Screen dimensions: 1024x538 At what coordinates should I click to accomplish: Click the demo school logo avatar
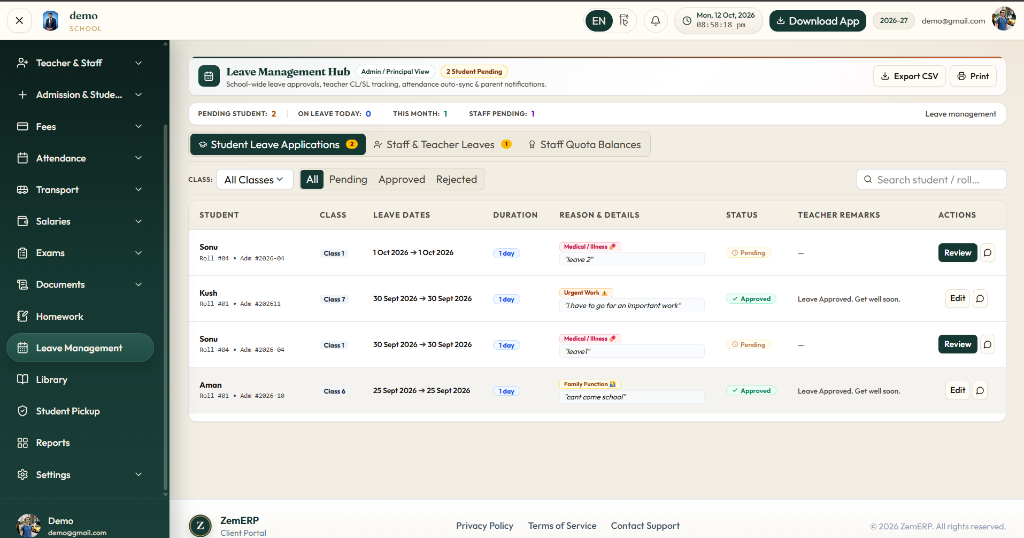pyautogui.click(x=50, y=21)
